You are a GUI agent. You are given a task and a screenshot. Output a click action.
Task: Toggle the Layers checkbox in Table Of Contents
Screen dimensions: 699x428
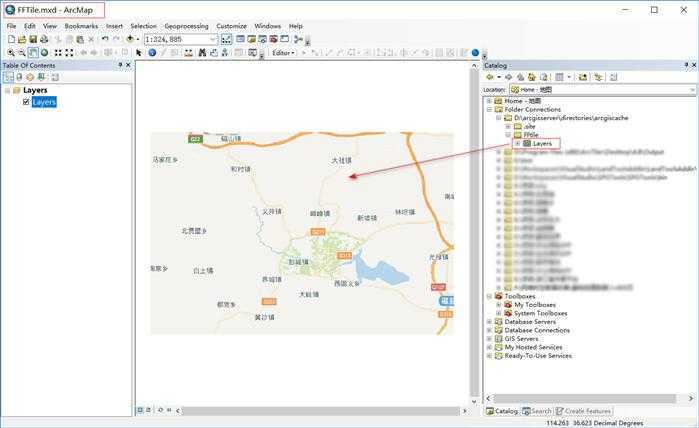click(26, 102)
